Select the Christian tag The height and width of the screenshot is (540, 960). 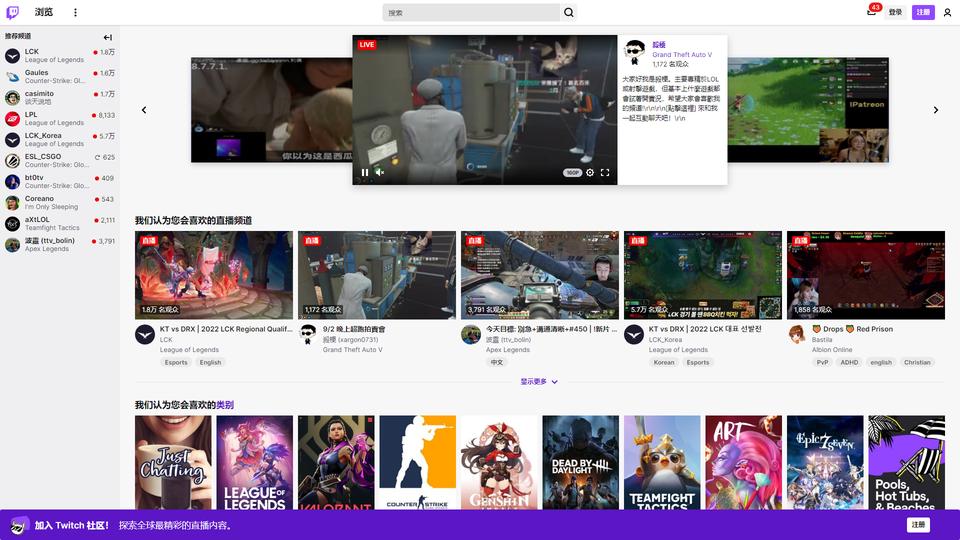click(917, 362)
